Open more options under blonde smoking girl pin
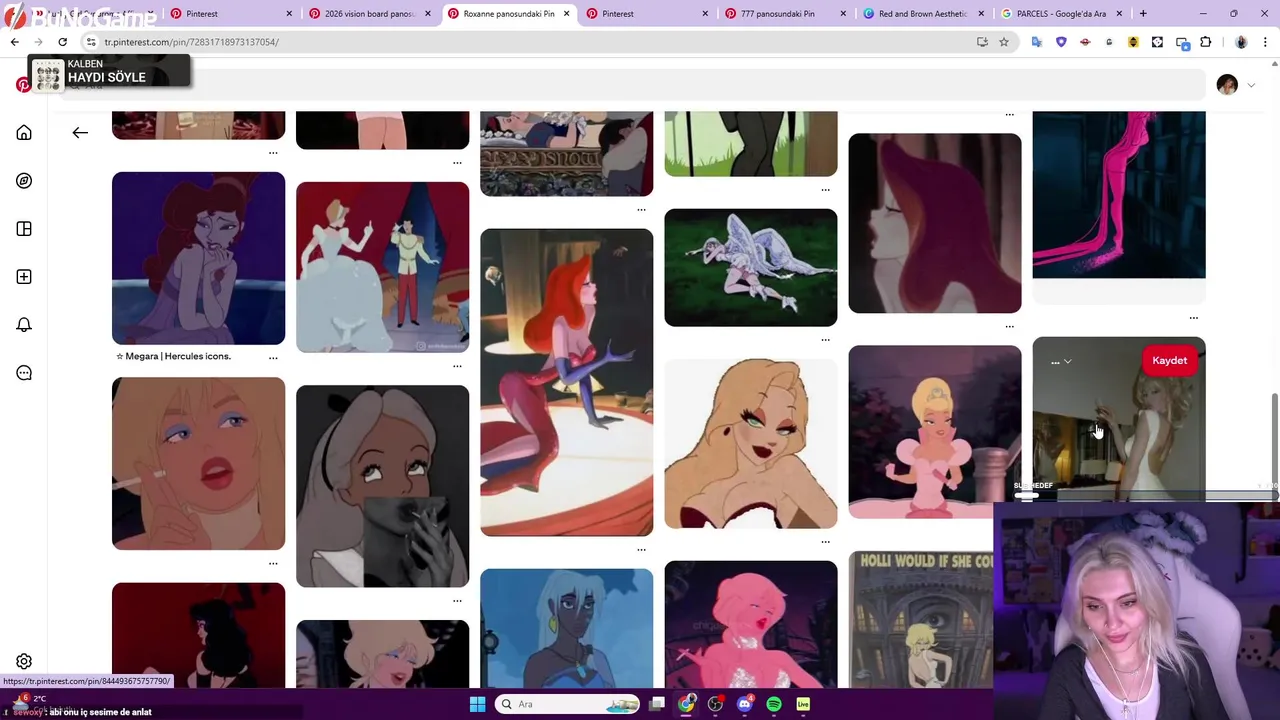The height and width of the screenshot is (720, 1280). 273,563
